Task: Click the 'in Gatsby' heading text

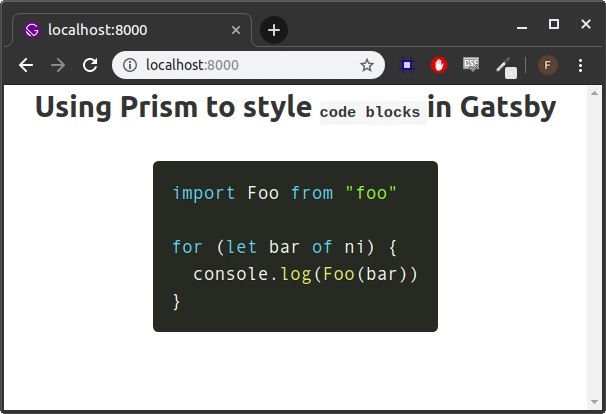Action: click(x=492, y=107)
